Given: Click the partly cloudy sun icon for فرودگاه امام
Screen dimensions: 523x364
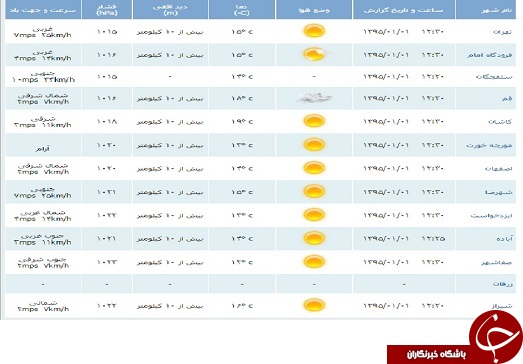Looking at the screenshot, I should point(315,54).
